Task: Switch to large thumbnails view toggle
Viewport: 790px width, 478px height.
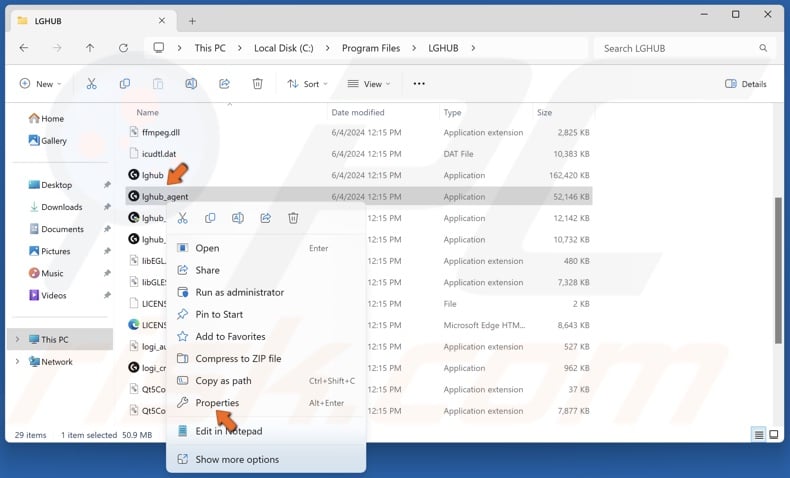Action: tap(775, 435)
